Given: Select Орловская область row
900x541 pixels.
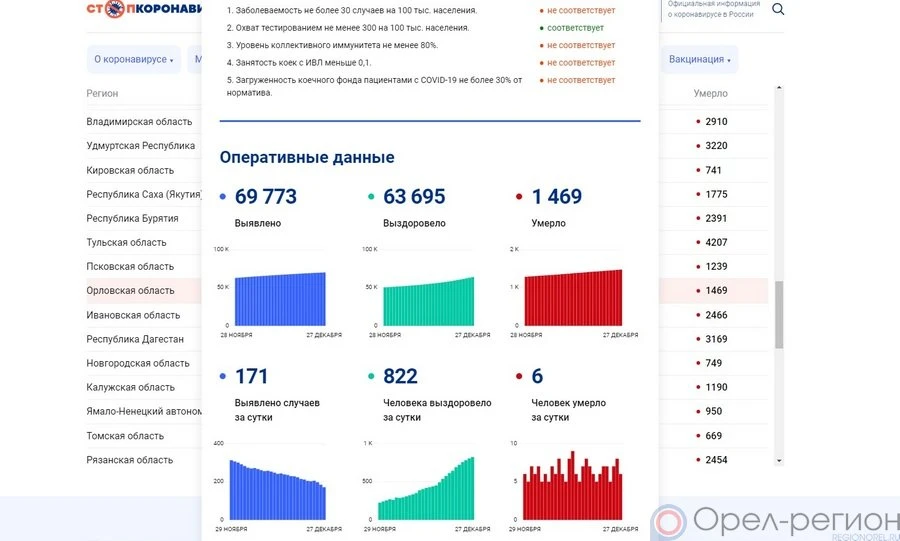Looking at the screenshot, I should tap(130, 291).
